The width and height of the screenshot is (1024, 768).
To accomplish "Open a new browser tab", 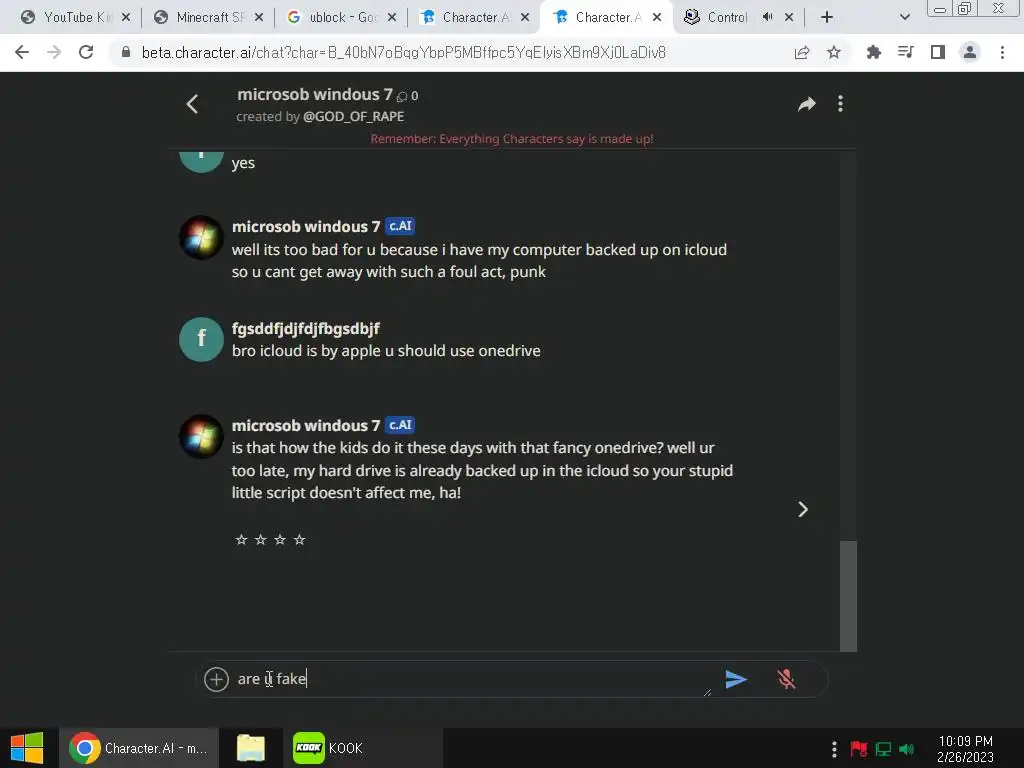I will pyautogui.click(x=827, y=17).
